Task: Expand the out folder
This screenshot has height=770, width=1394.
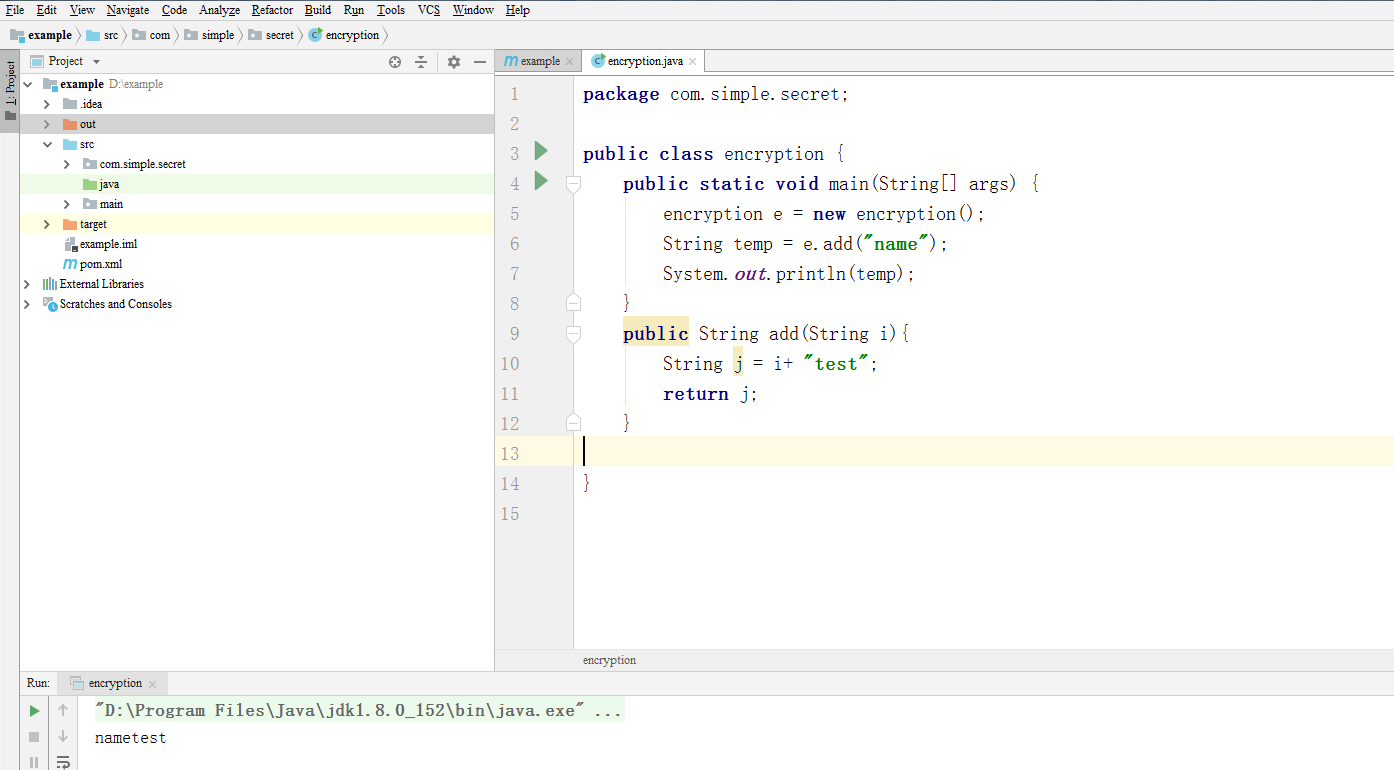Action: point(47,124)
